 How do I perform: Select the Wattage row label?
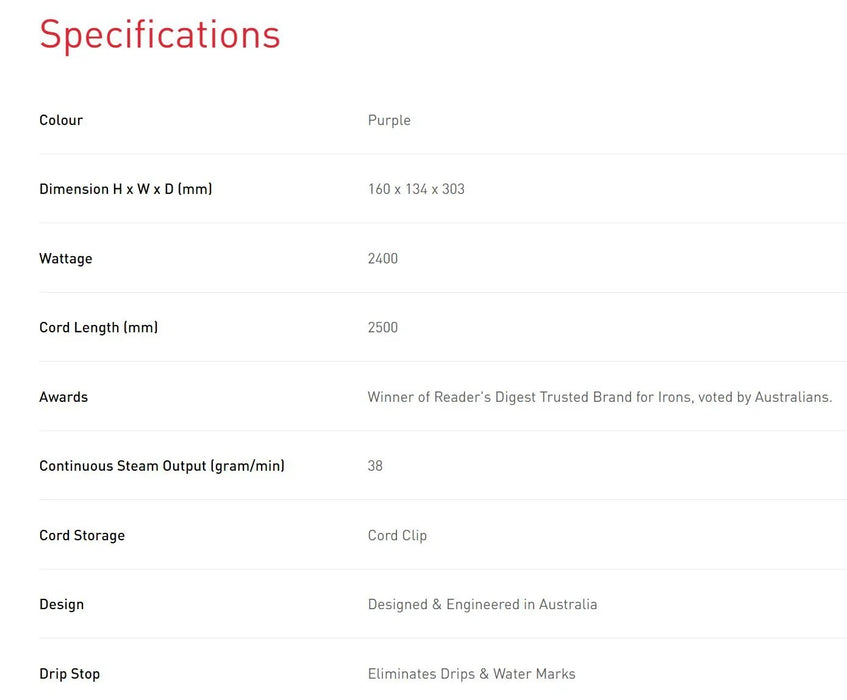pos(66,258)
